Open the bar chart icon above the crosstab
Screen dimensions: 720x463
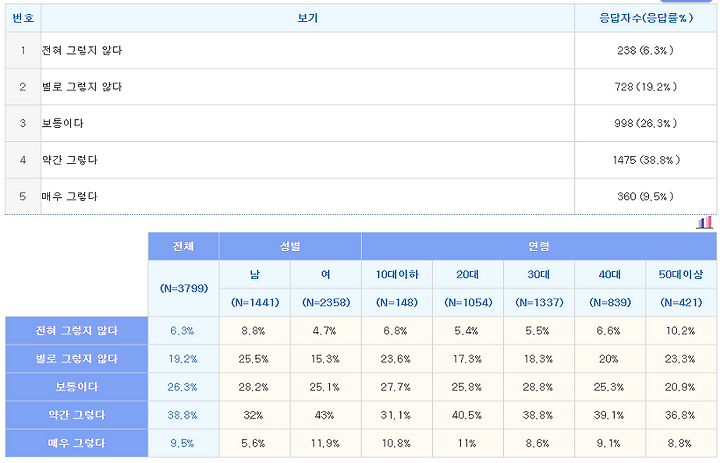point(704,223)
